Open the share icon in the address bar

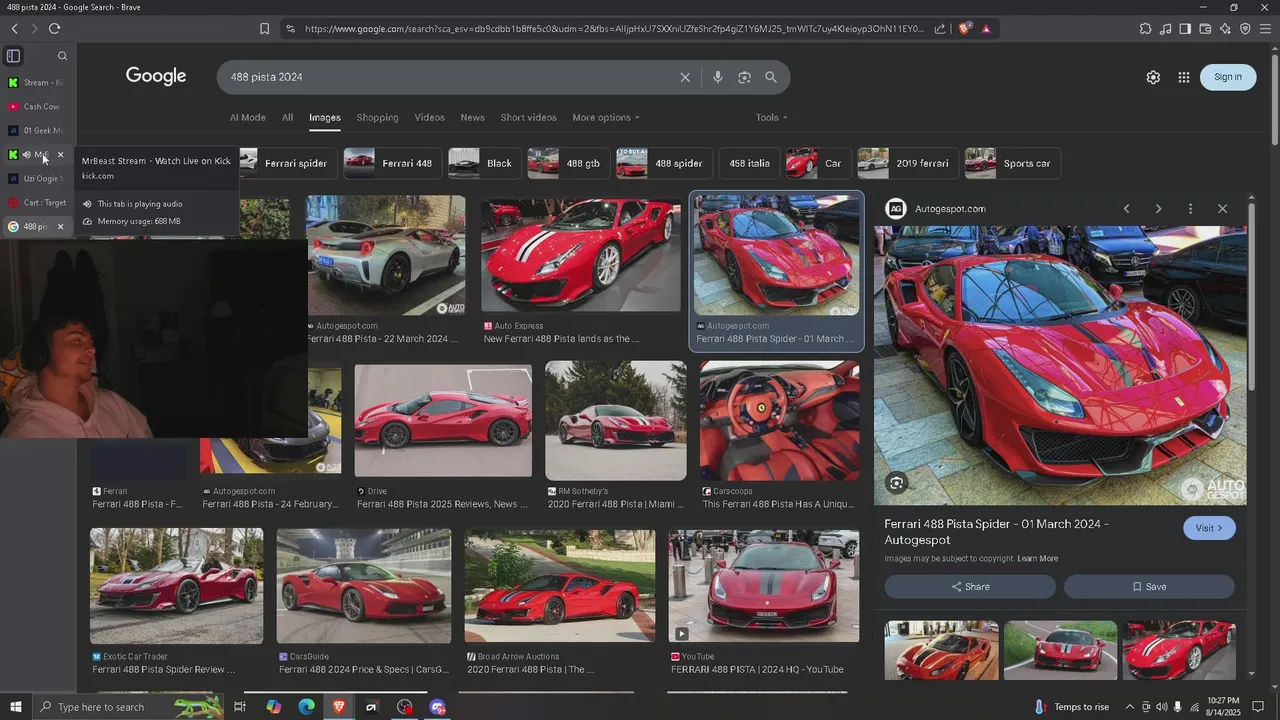click(940, 29)
